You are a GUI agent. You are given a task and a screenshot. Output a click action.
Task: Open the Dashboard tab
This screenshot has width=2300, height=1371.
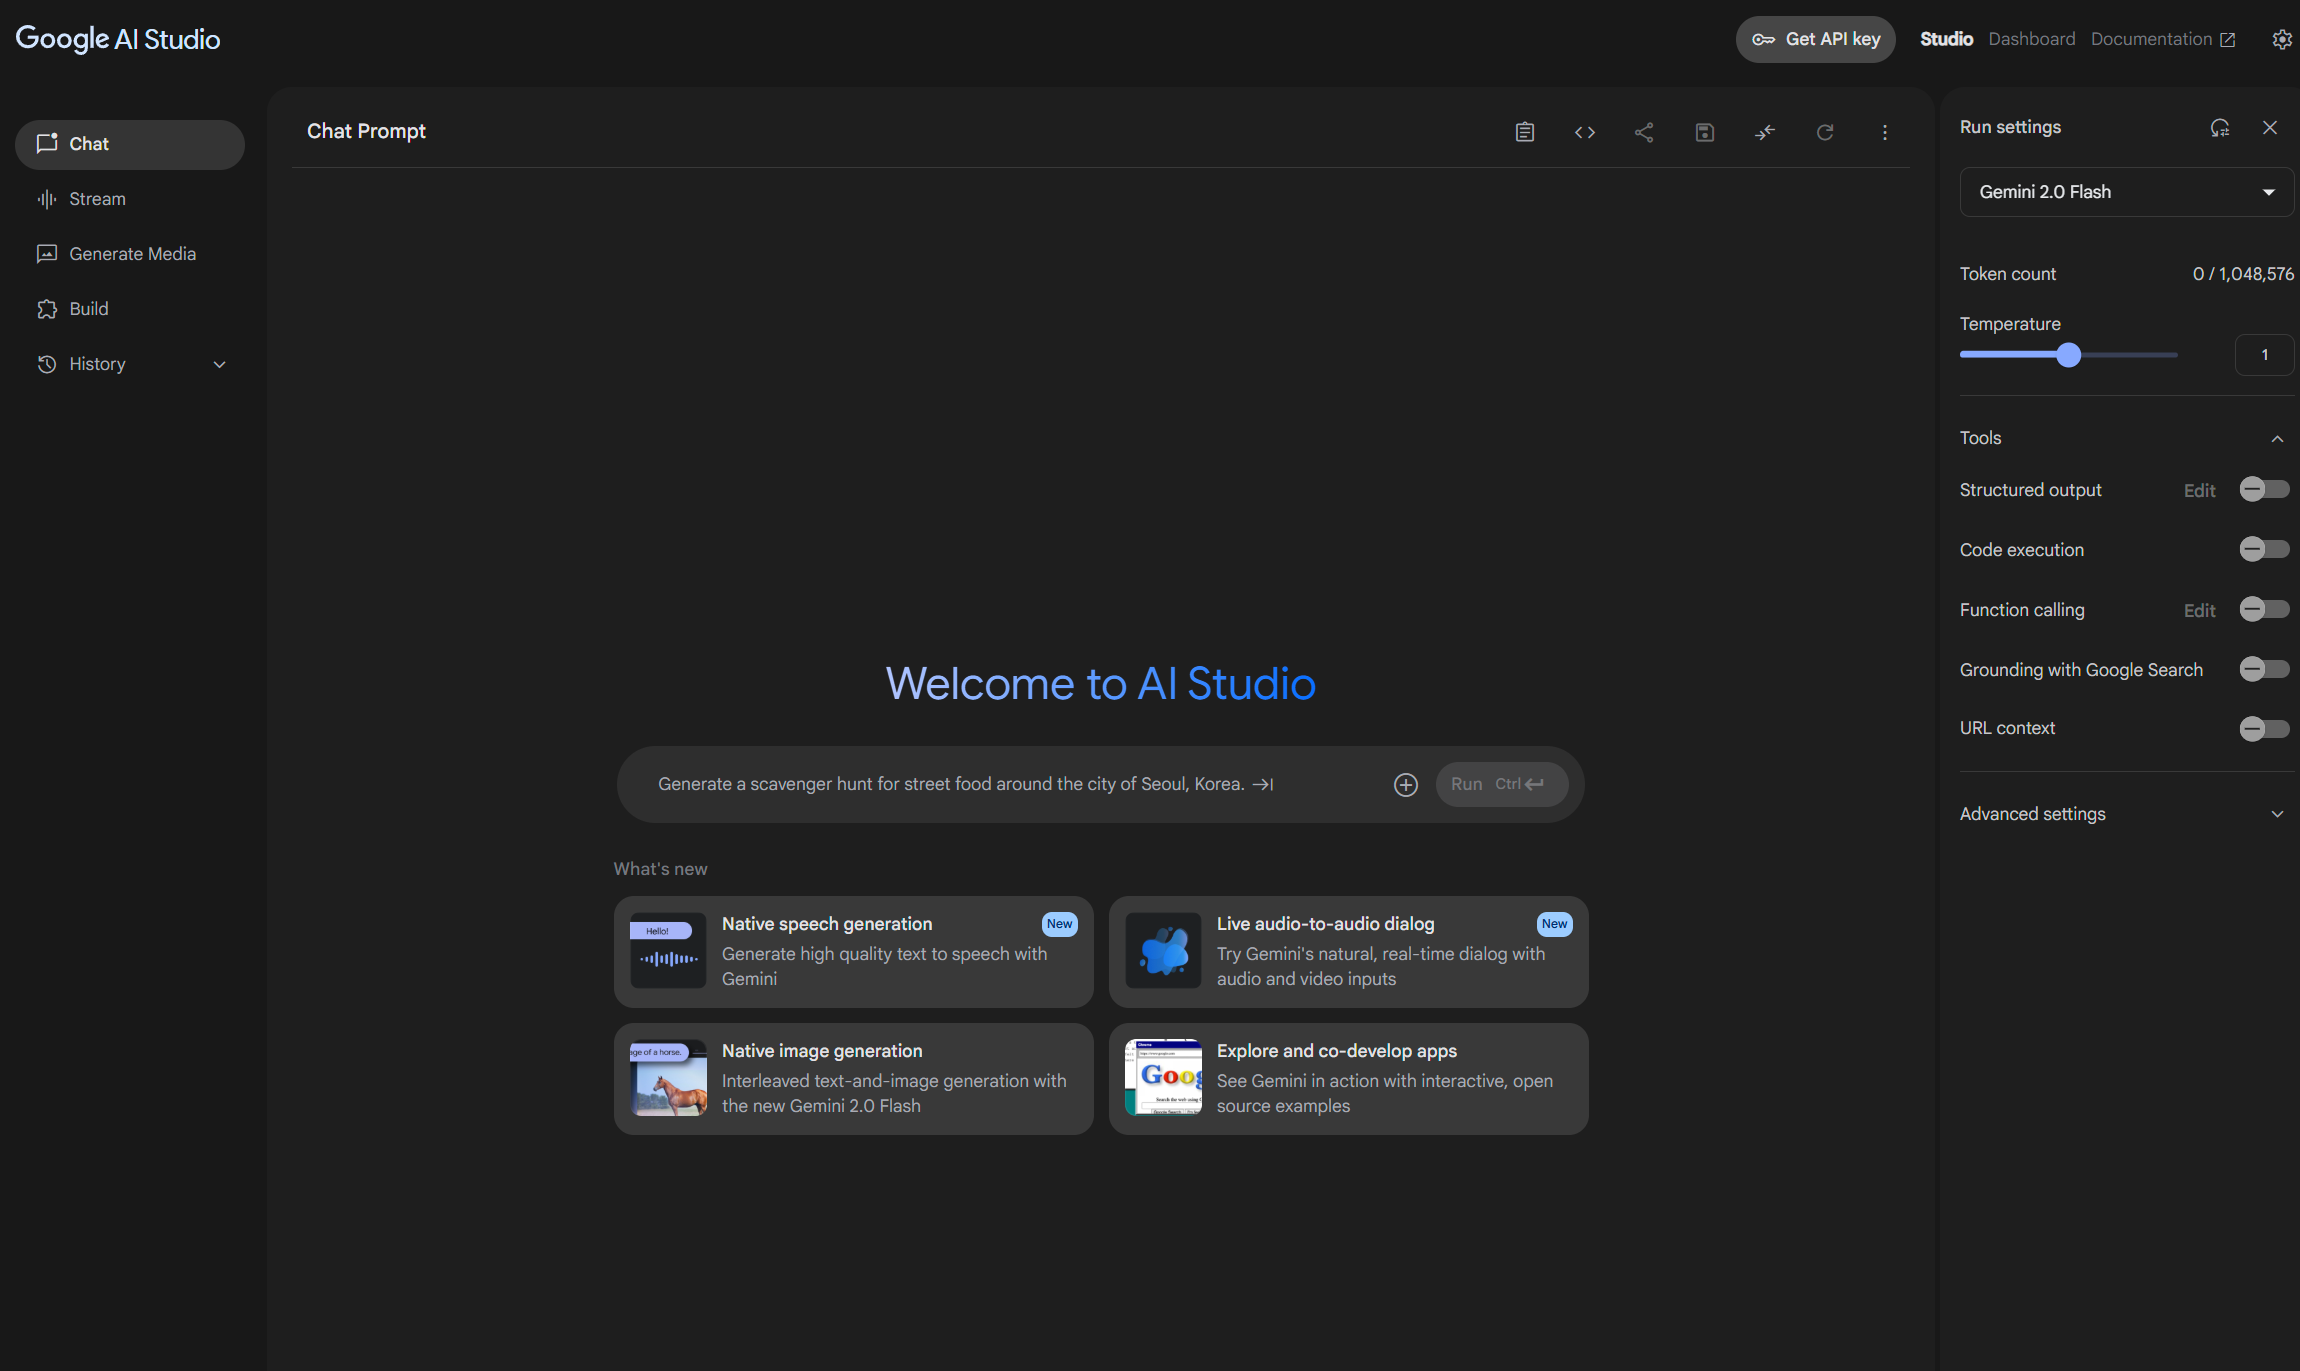2031,39
